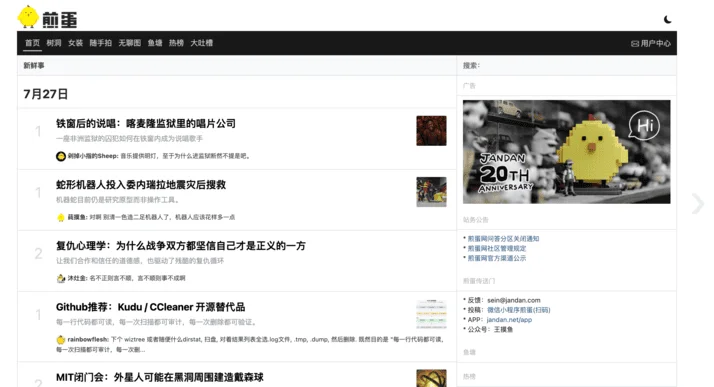Follow the jandan.net/app link

coord(509,320)
